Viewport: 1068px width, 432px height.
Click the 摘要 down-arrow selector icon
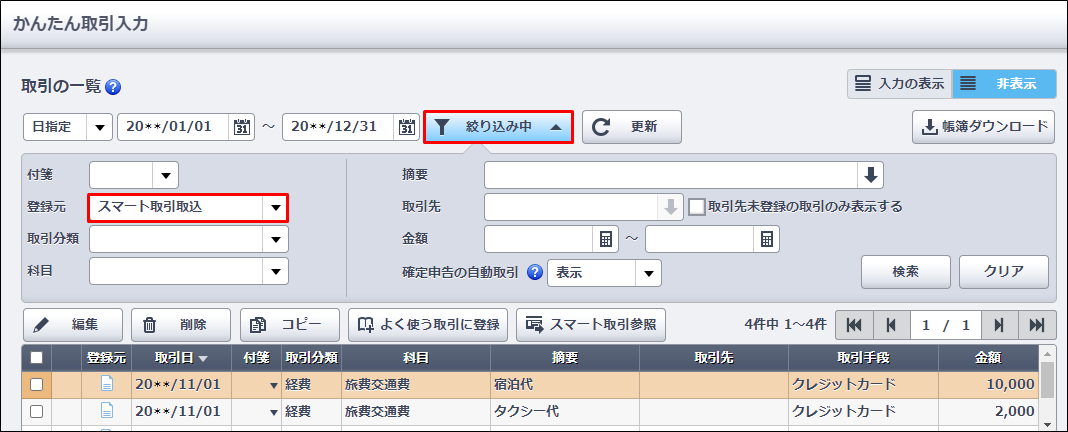tap(870, 175)
